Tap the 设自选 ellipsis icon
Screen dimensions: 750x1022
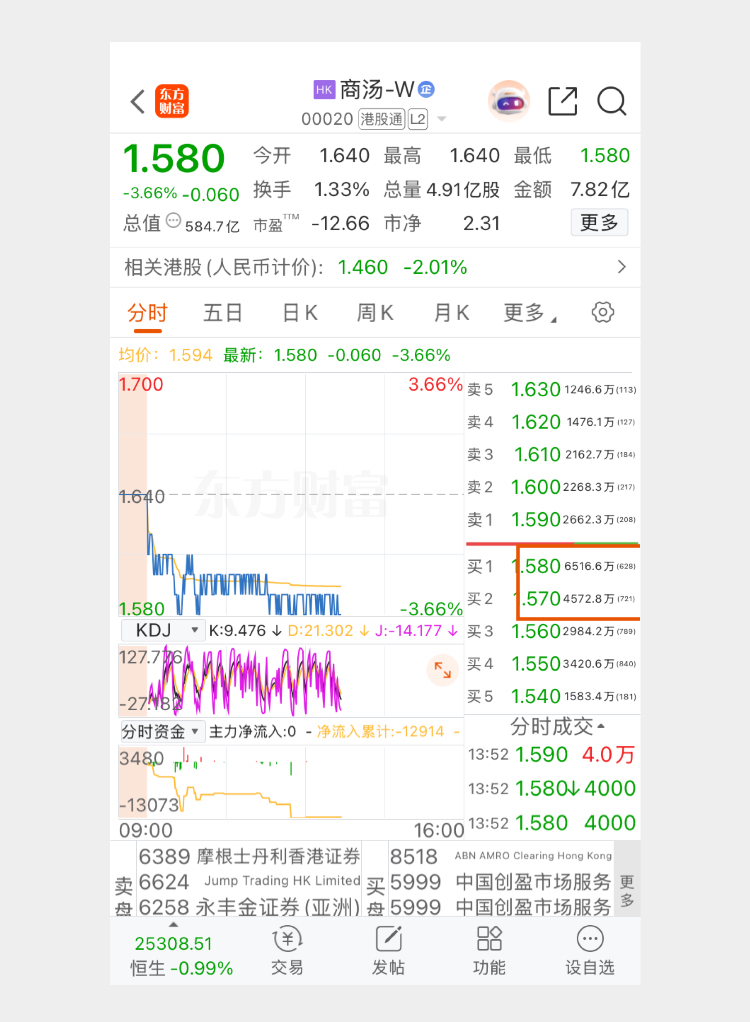point(590,939)
